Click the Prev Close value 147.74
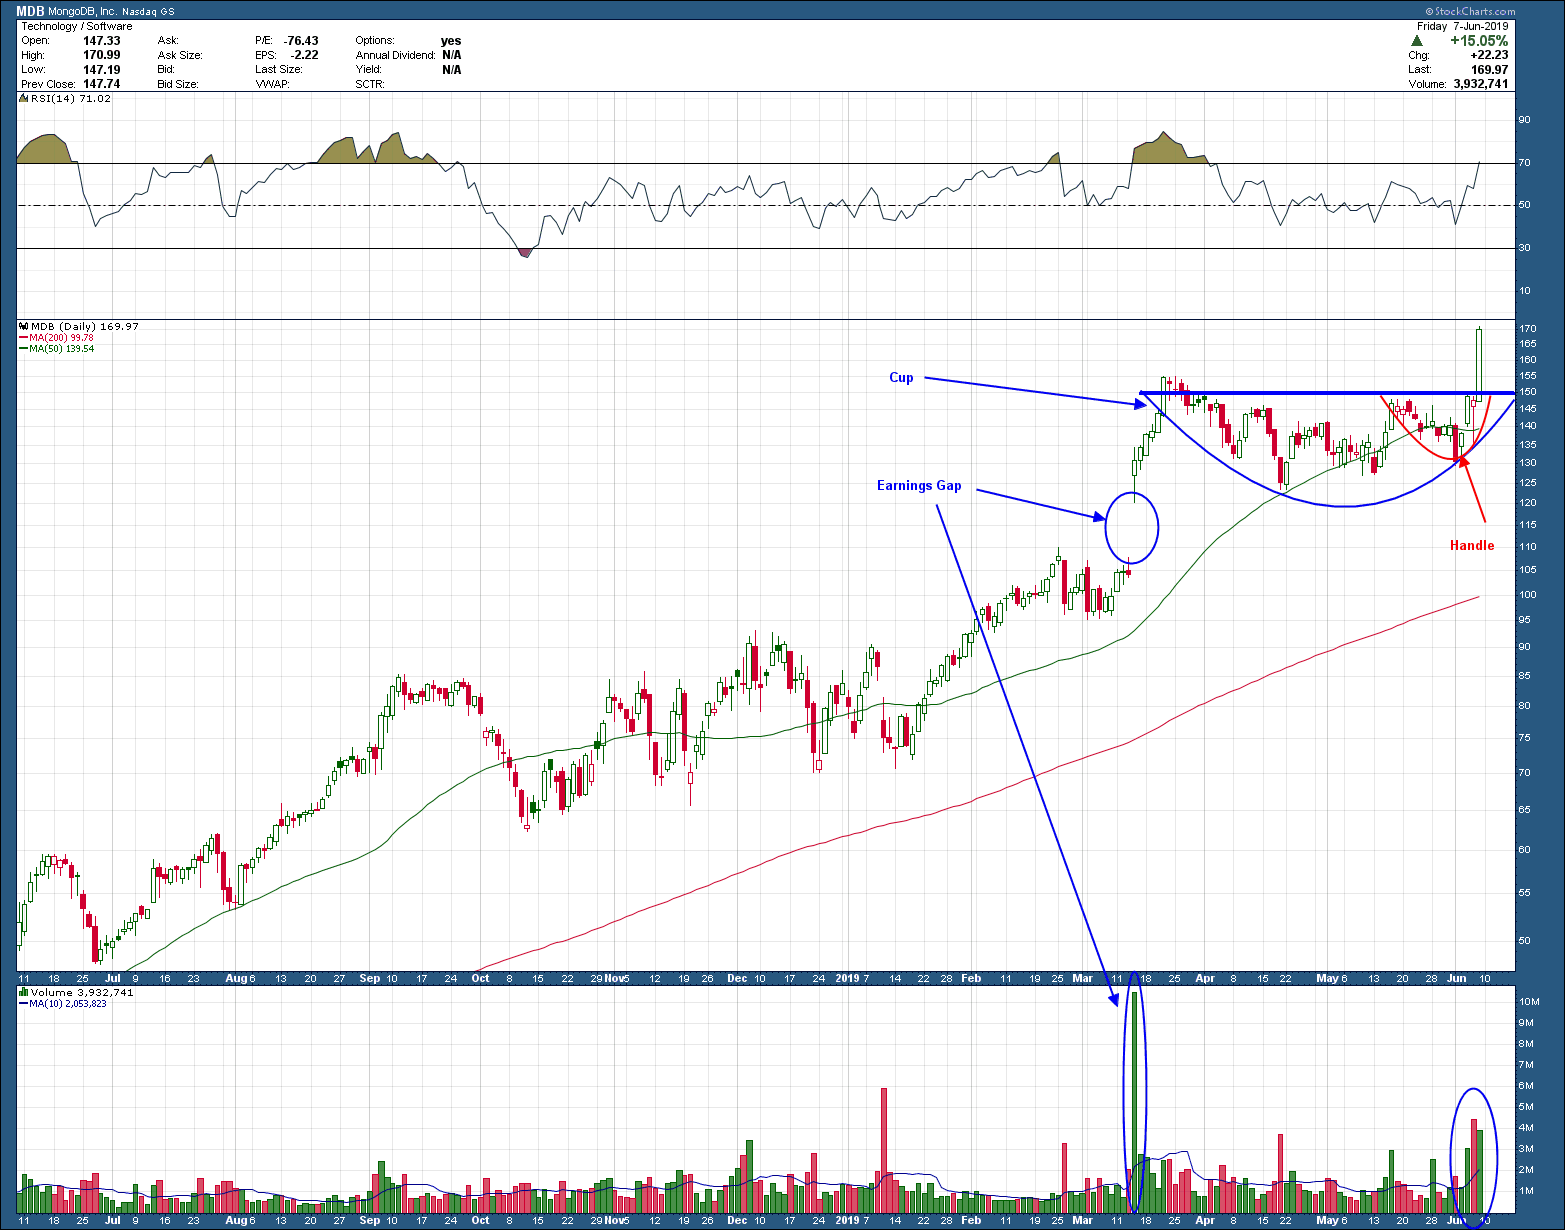Screen dimensions: 1565x1230 102,85
